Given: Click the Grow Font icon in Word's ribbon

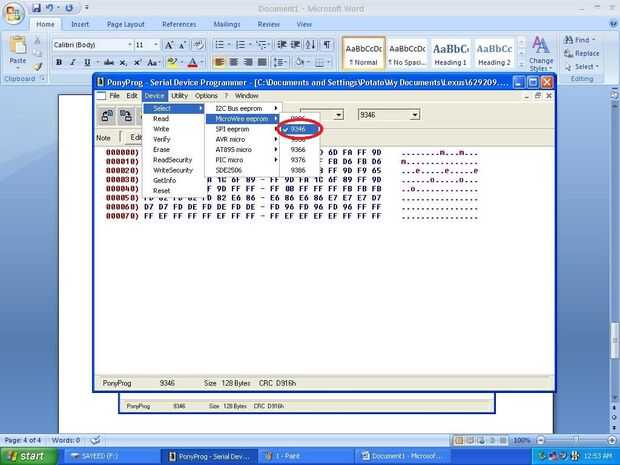Looking at the screenshot, I should pyautogui.click(x=169, y=45).
